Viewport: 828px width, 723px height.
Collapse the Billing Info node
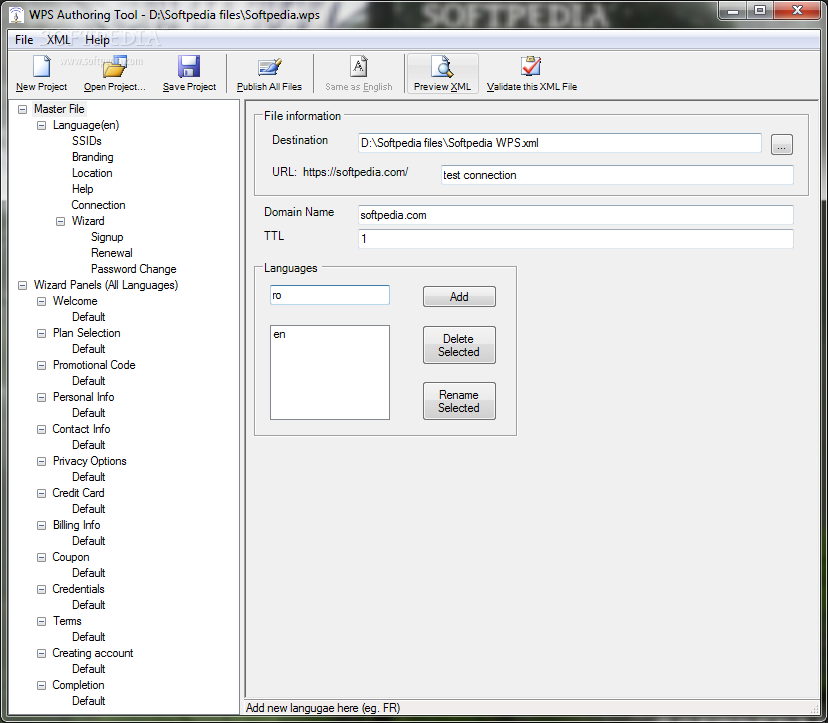(41, 525)
